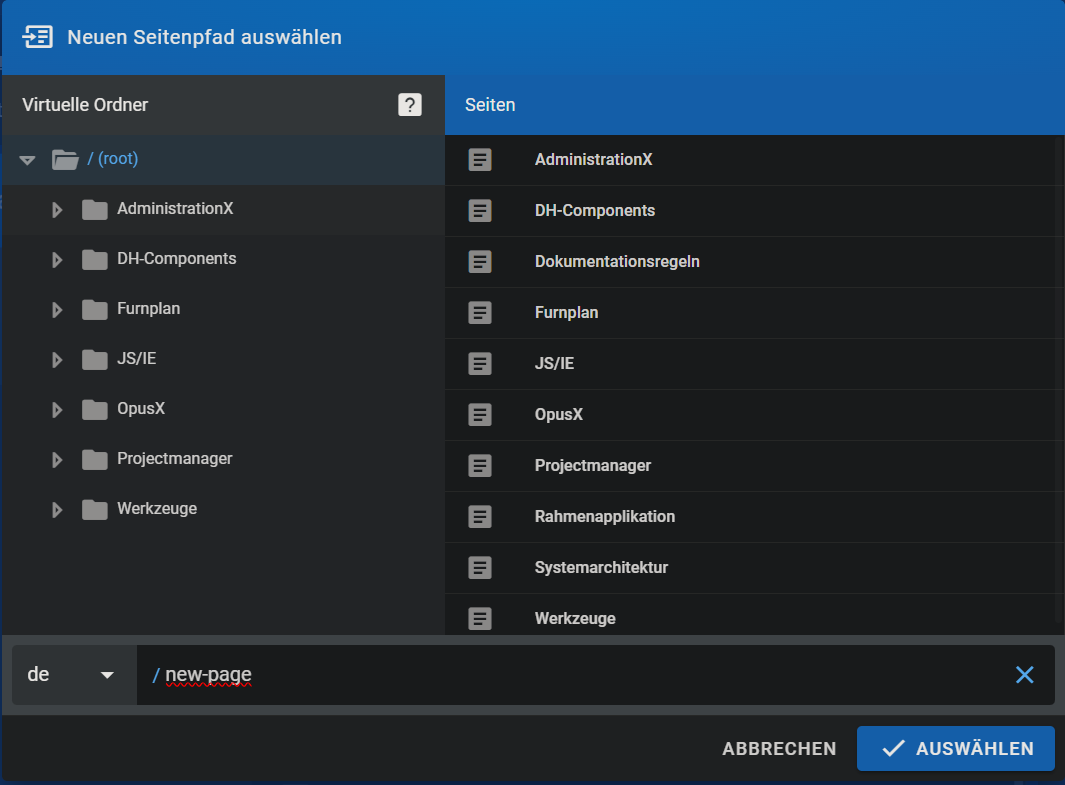Click the Dokumentationsregeln page icon
The image size is (1065, 785).
(480, 262)
